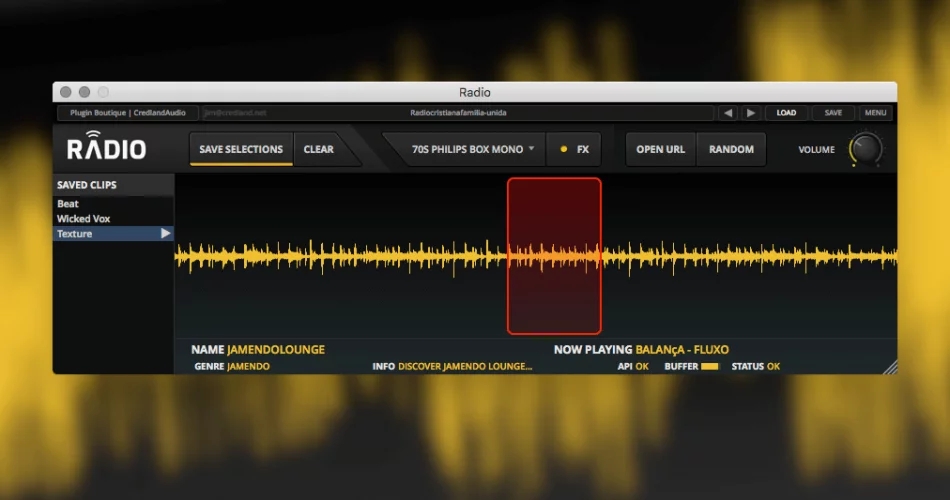
Task: Click the LOAD preset button
Action: tap(786, 113)
